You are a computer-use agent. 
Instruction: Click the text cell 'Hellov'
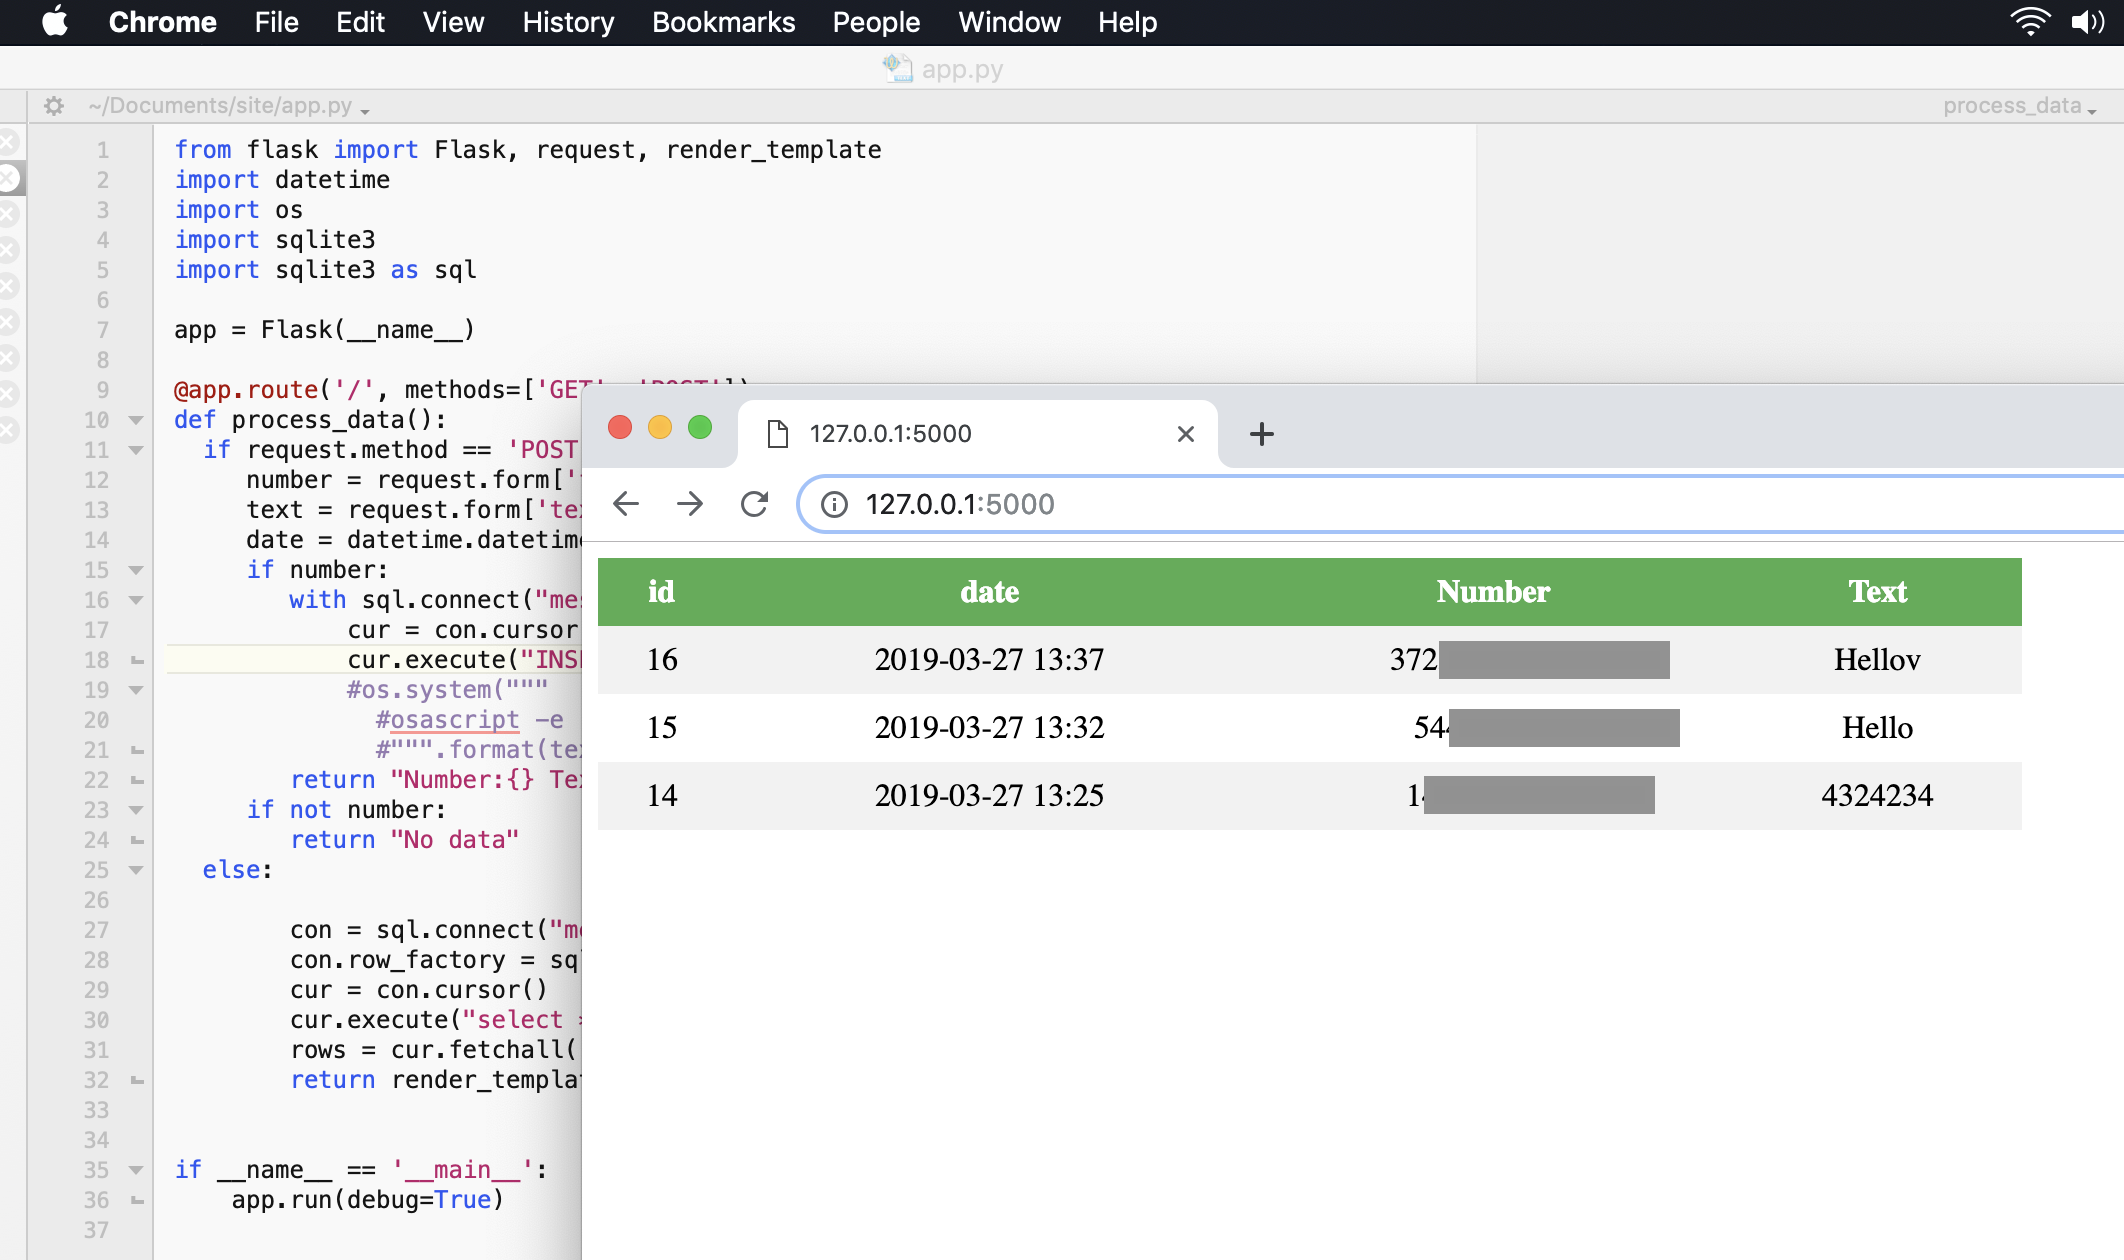point(1877,660)
